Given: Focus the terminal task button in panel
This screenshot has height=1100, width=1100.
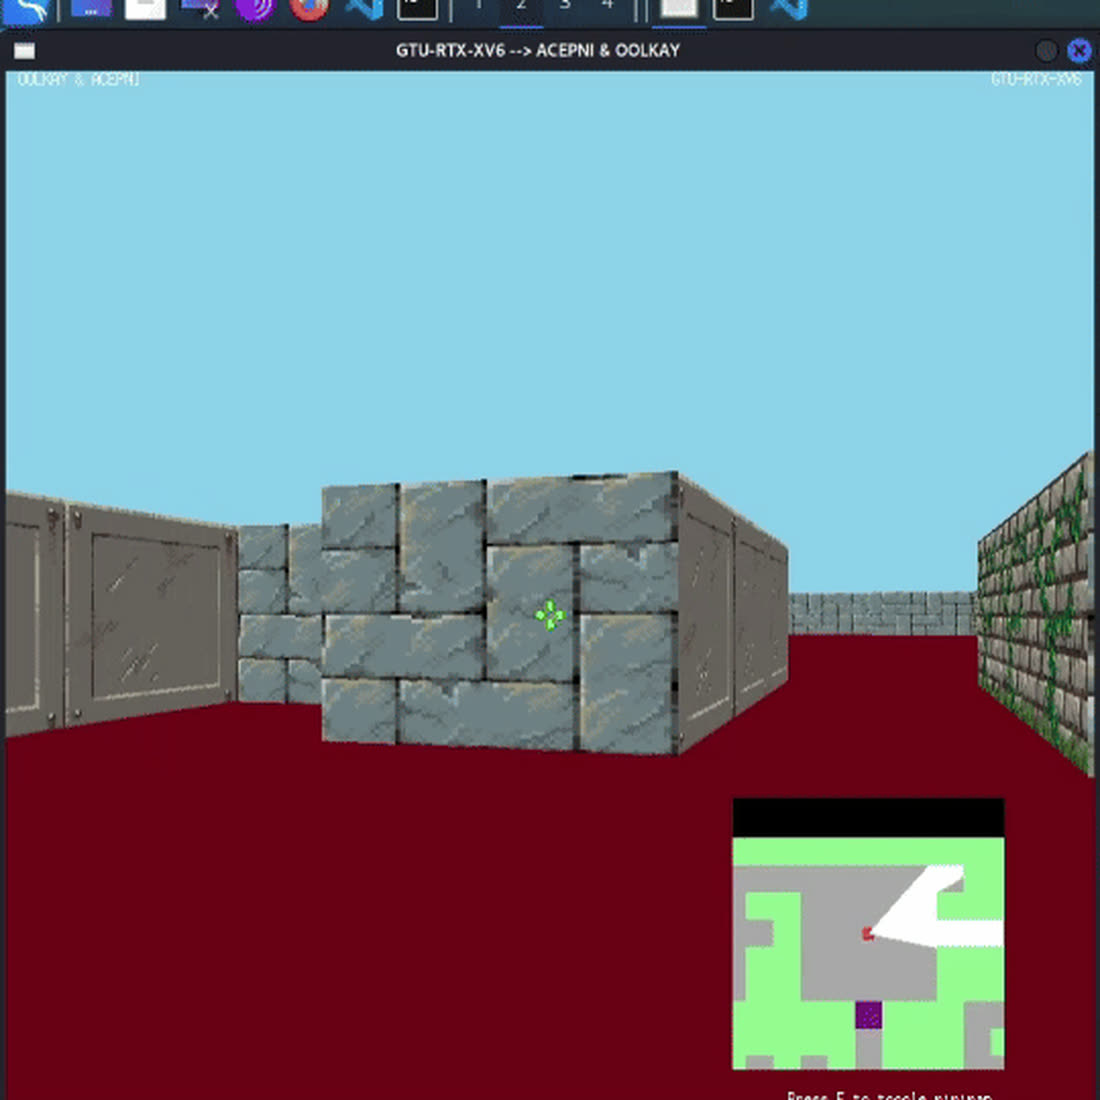Looking at the screenshot, I should pos(733,8).
